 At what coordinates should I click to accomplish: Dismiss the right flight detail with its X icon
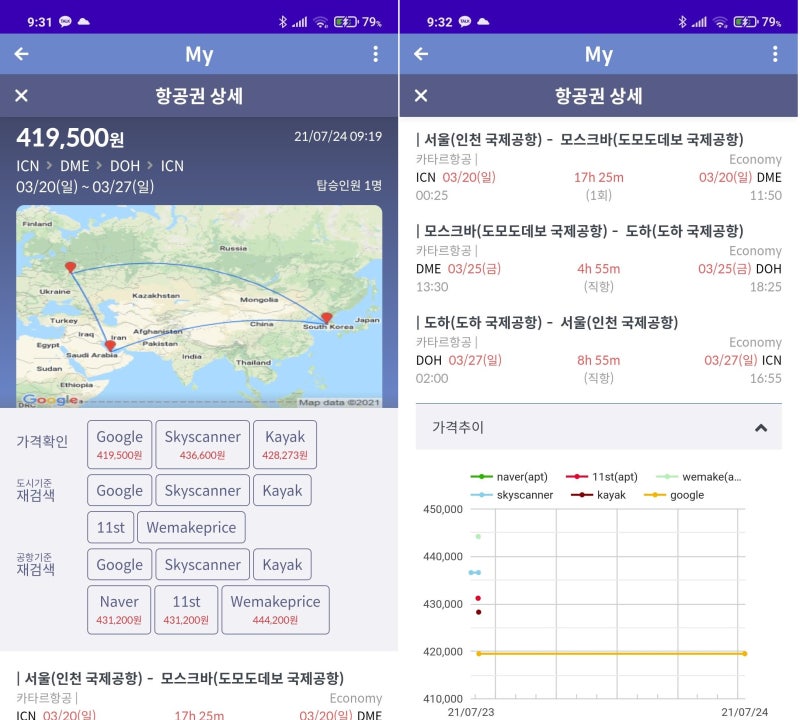[420, 96]
